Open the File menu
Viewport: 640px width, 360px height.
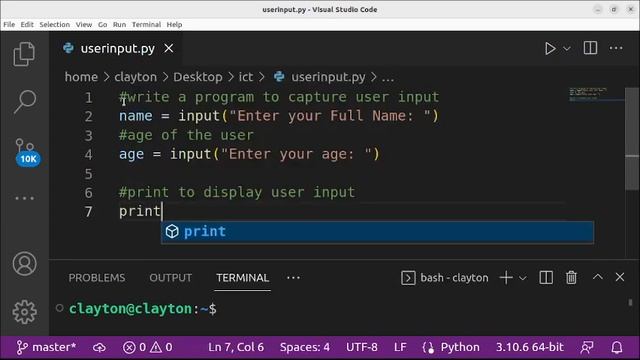pyautogui.click(x=9, y=24)
